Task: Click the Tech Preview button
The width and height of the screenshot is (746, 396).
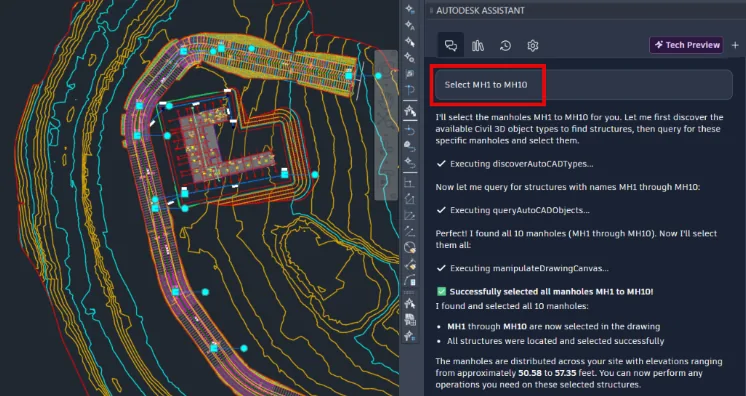Action: coord(686,45)
